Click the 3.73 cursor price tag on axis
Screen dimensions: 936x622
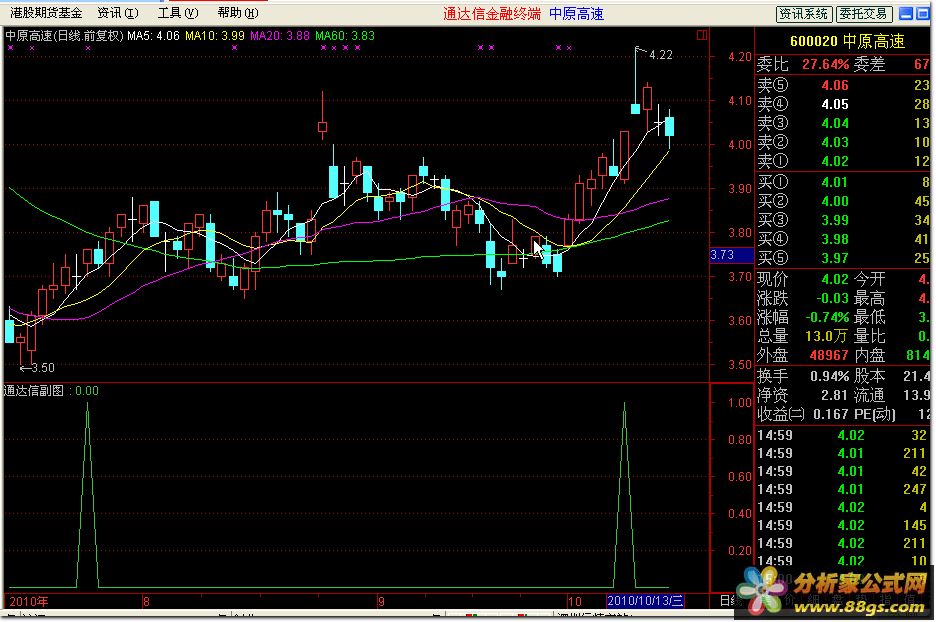[731, 255]
